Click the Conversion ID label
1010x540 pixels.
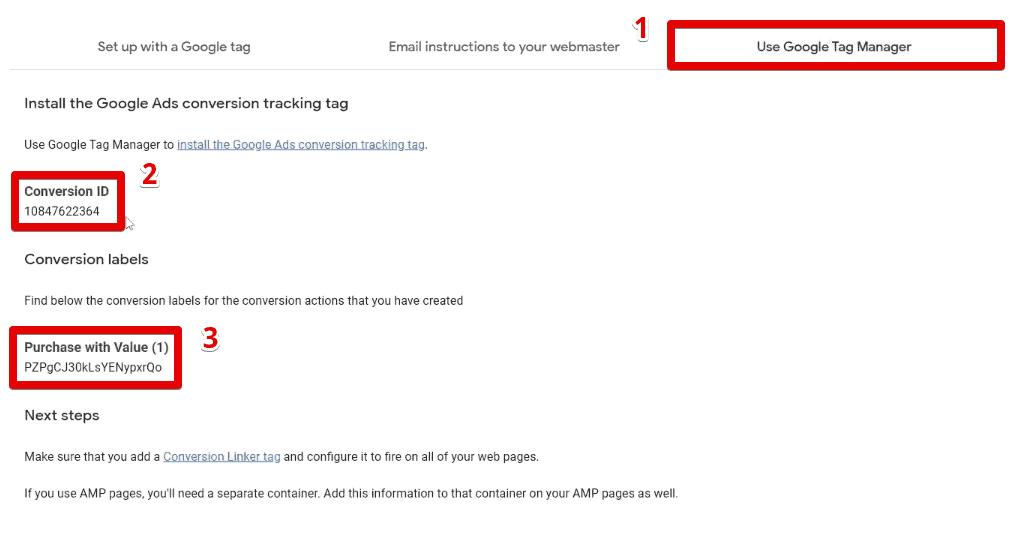[x=66, y=191]
